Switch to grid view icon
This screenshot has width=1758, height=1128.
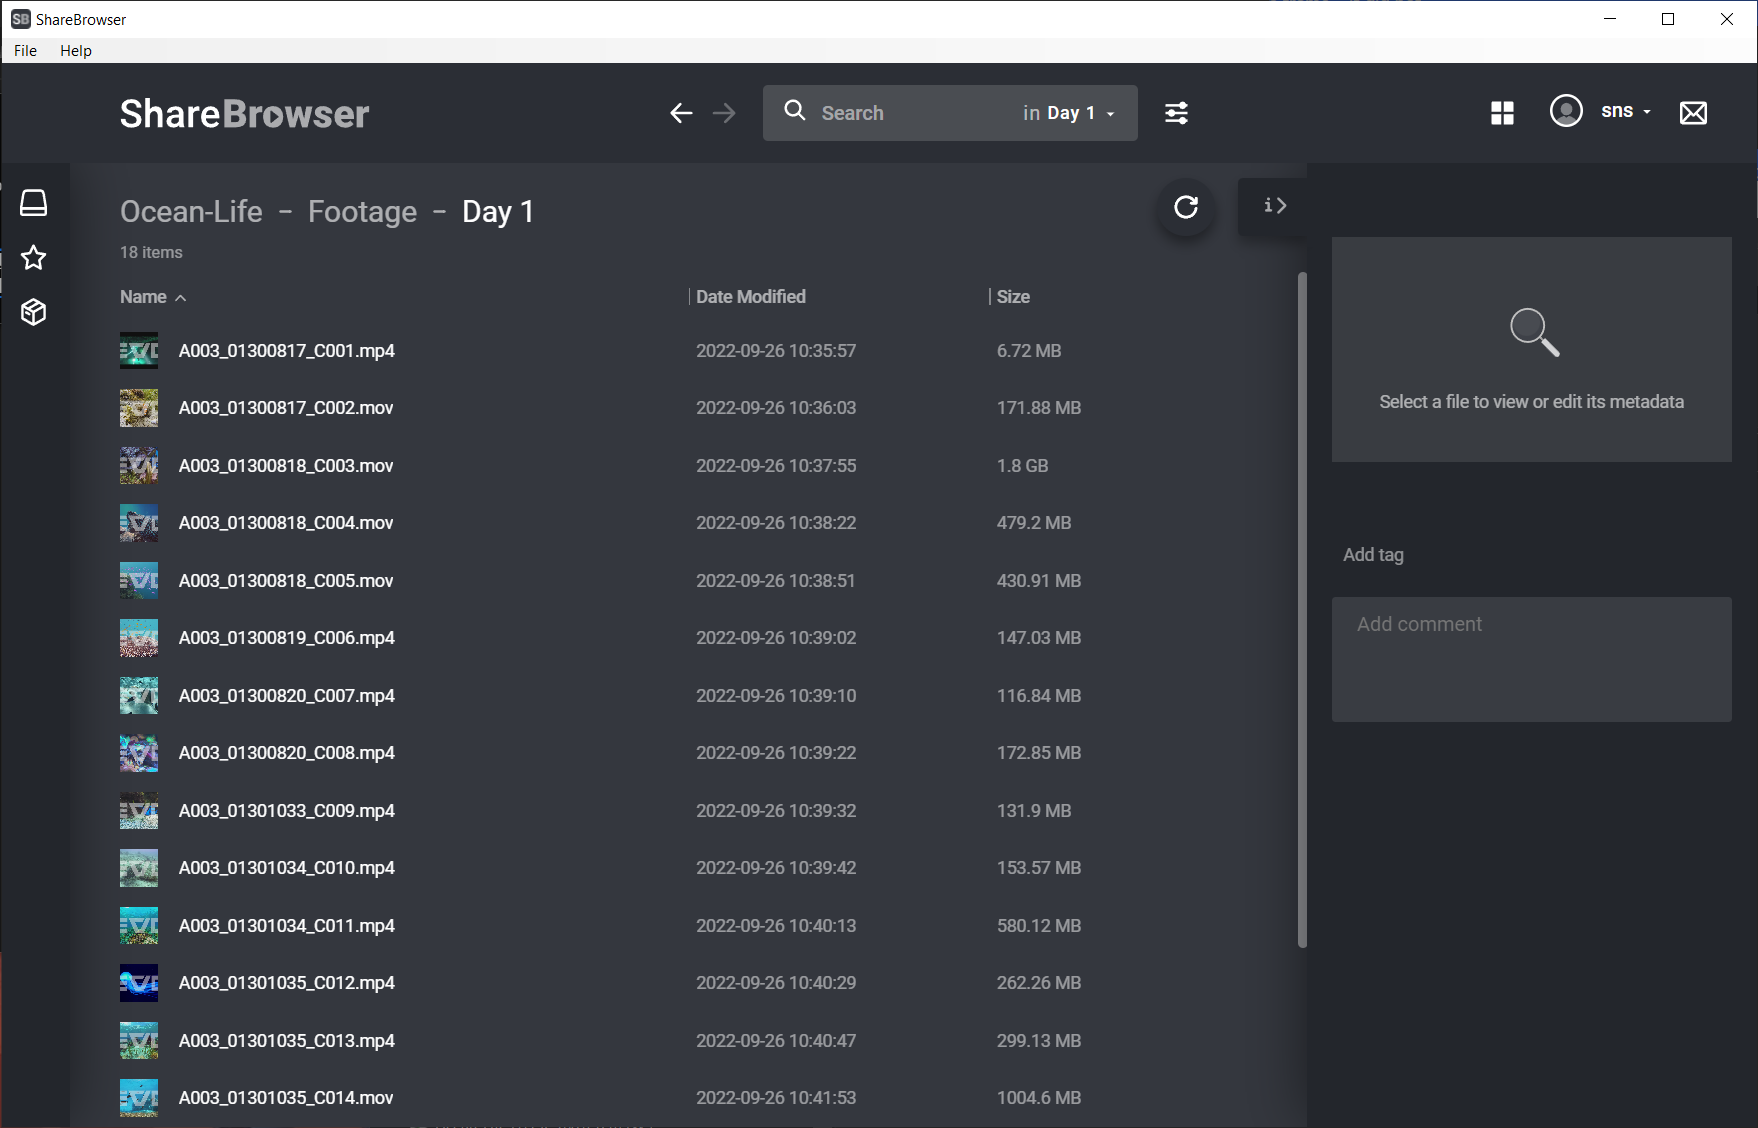1502,113
